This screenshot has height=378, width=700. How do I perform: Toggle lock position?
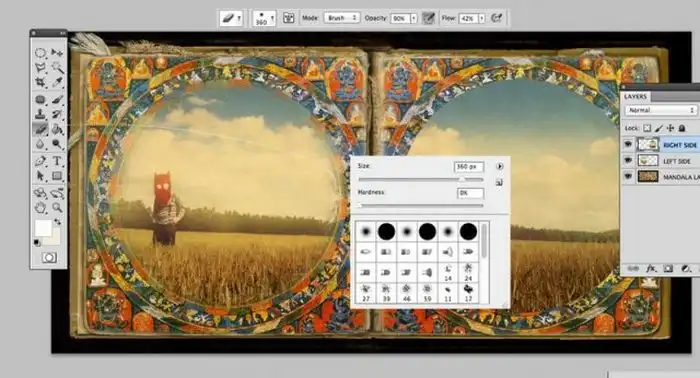click(671, 128)
